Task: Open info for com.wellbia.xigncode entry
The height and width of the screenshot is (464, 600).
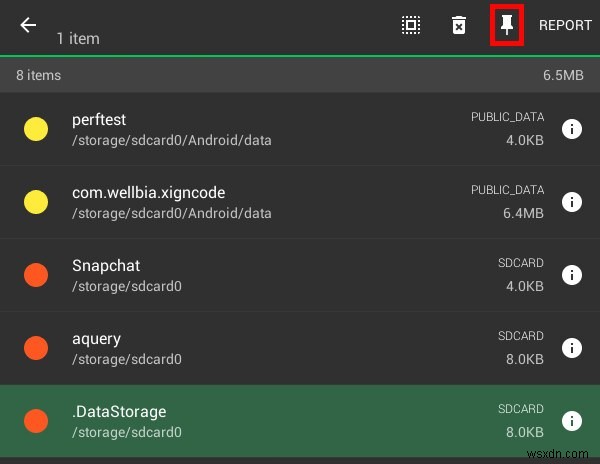Action: (x=571, y=202)
